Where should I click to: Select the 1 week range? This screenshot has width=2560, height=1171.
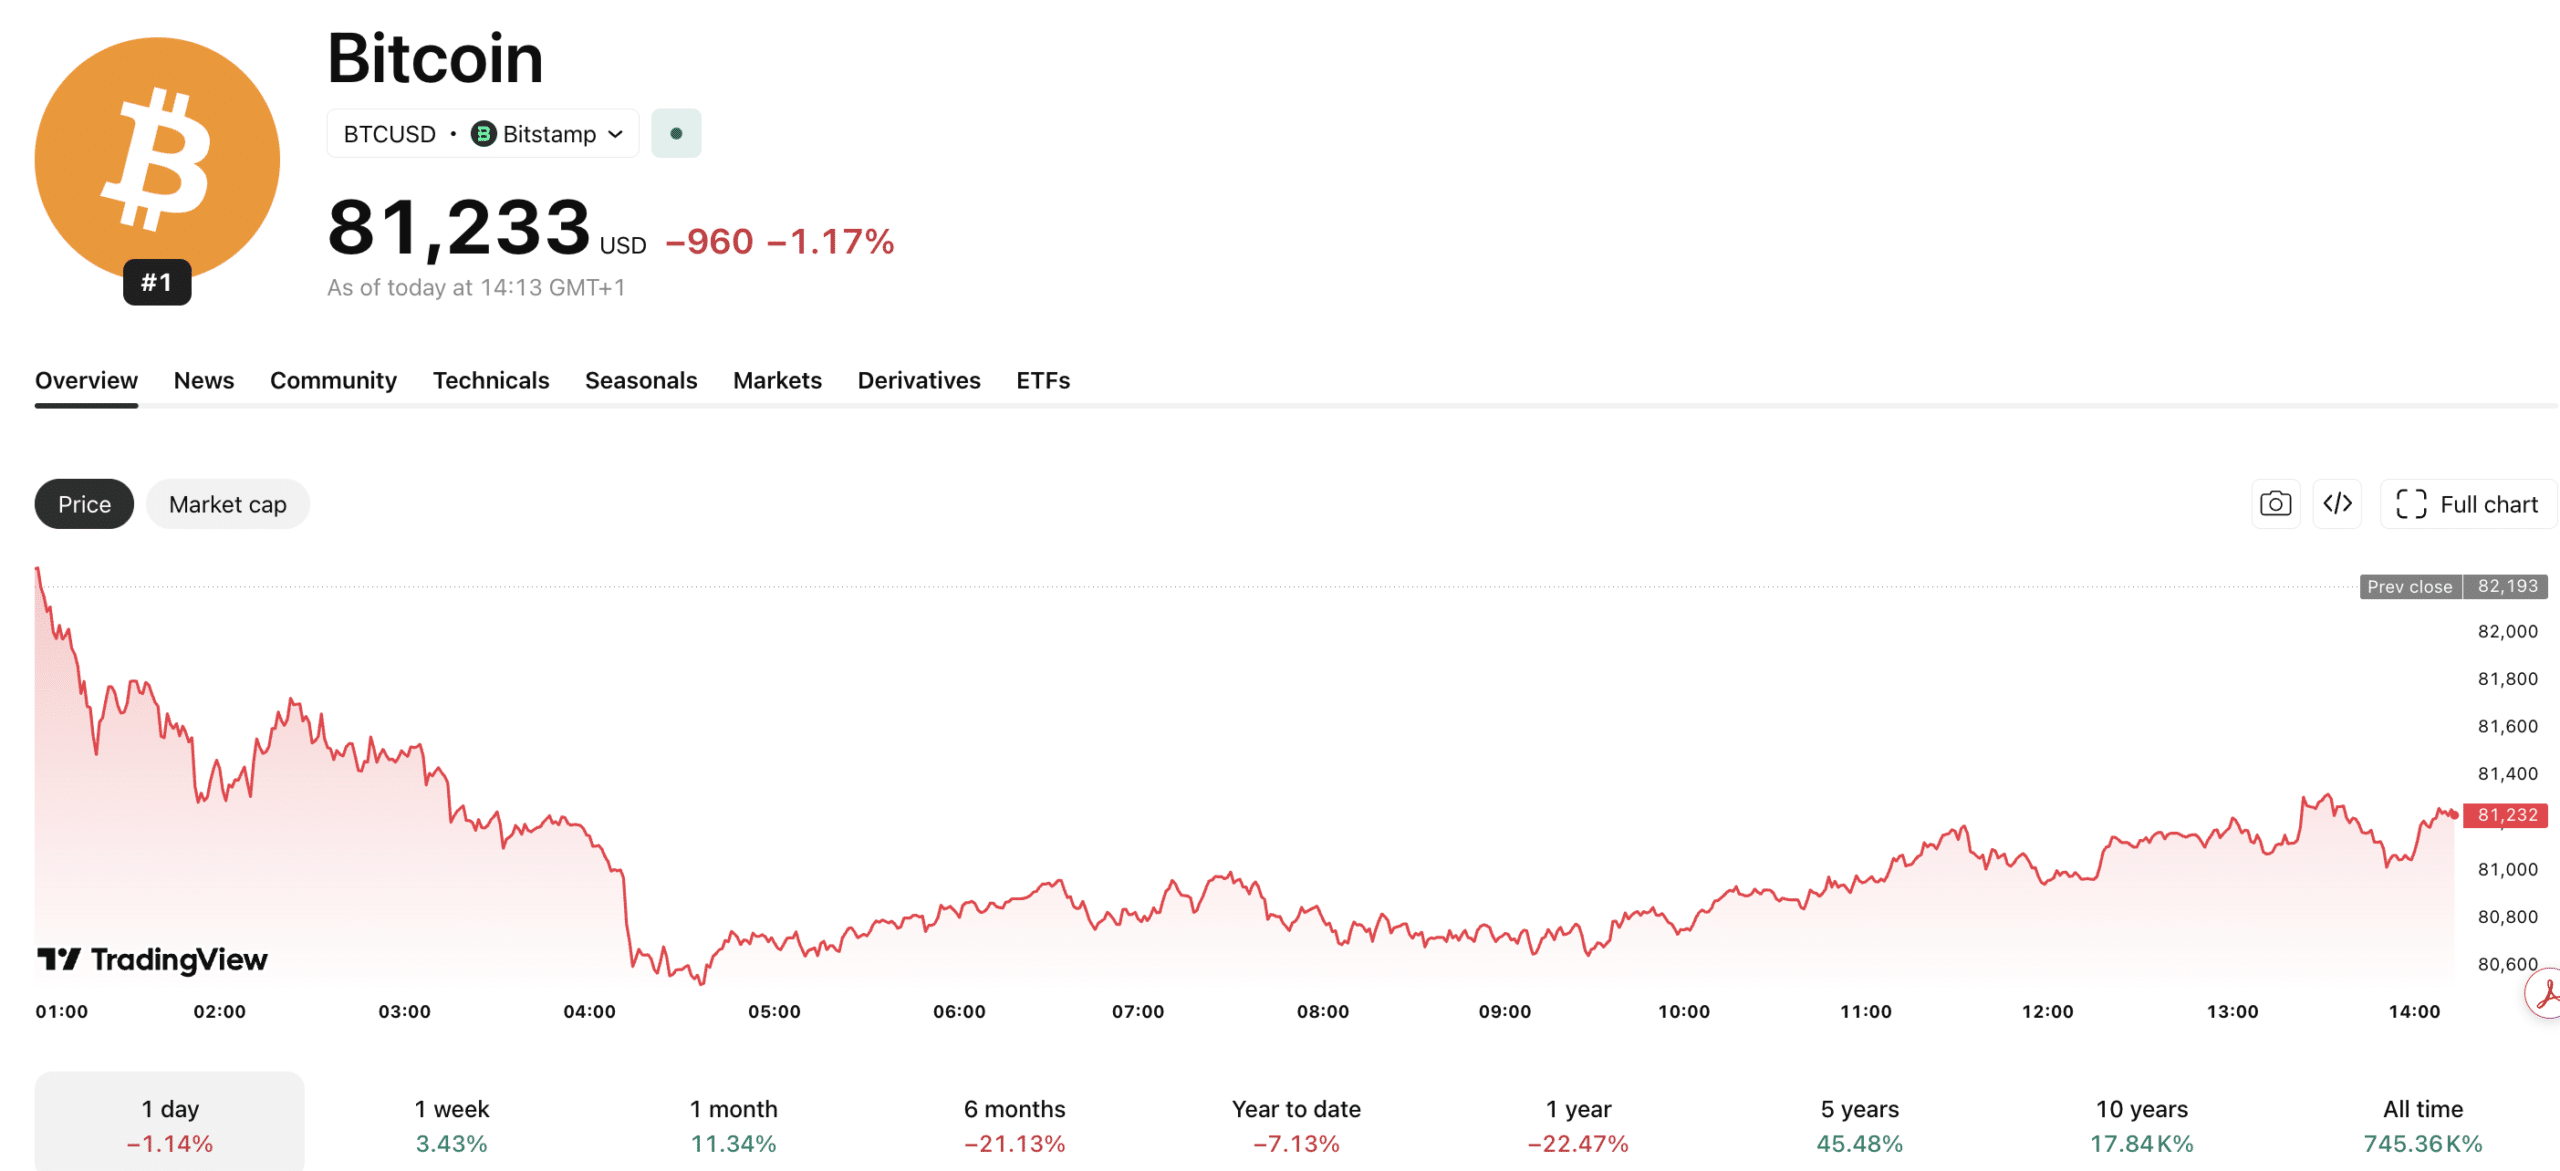pyautogui.click(x=452, y=1124)
